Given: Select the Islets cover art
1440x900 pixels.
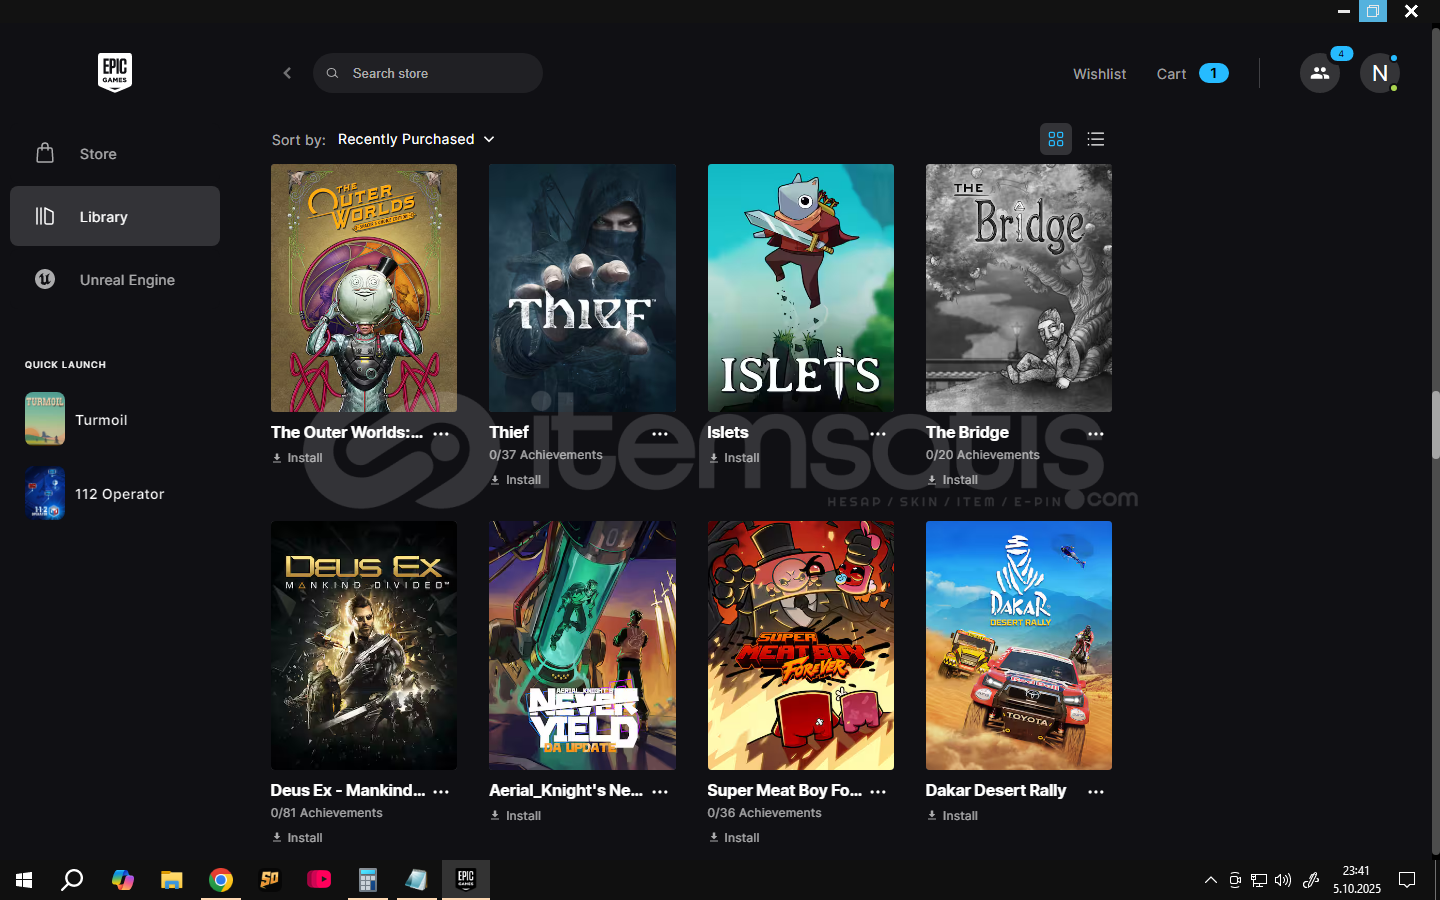Looking at the screenshot, I should click(801, 288).
